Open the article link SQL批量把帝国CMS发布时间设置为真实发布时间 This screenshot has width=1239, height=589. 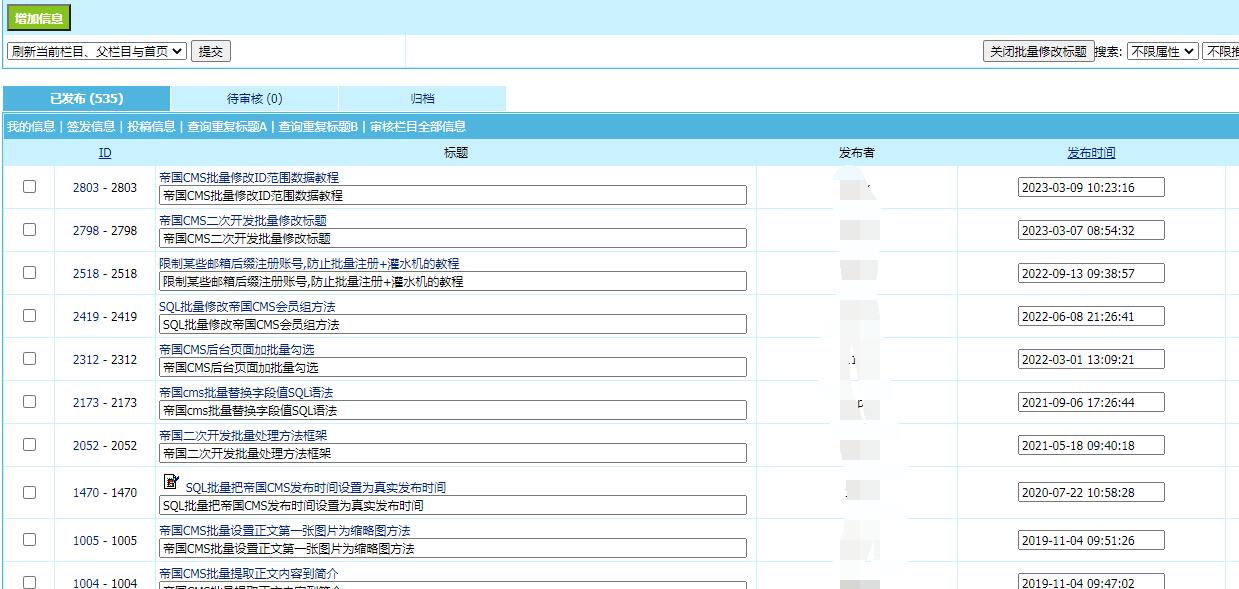(316, 487)
